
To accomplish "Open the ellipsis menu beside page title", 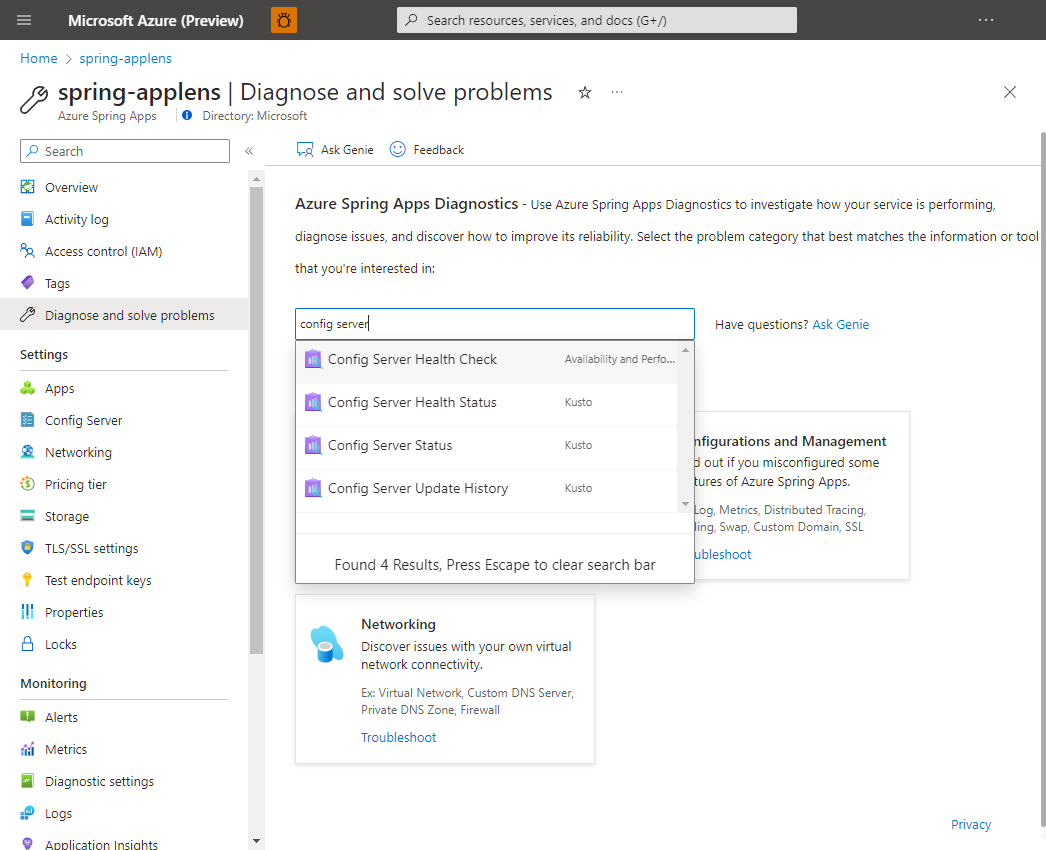I will pos(617,93).
